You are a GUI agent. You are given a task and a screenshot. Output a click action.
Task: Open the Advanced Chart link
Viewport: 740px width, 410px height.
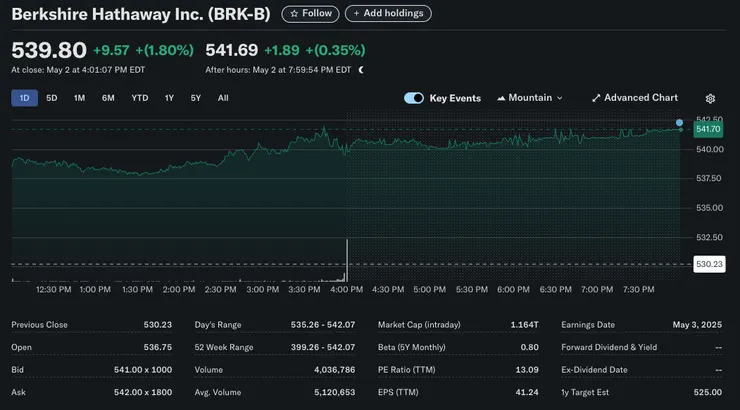coord(635,98)
